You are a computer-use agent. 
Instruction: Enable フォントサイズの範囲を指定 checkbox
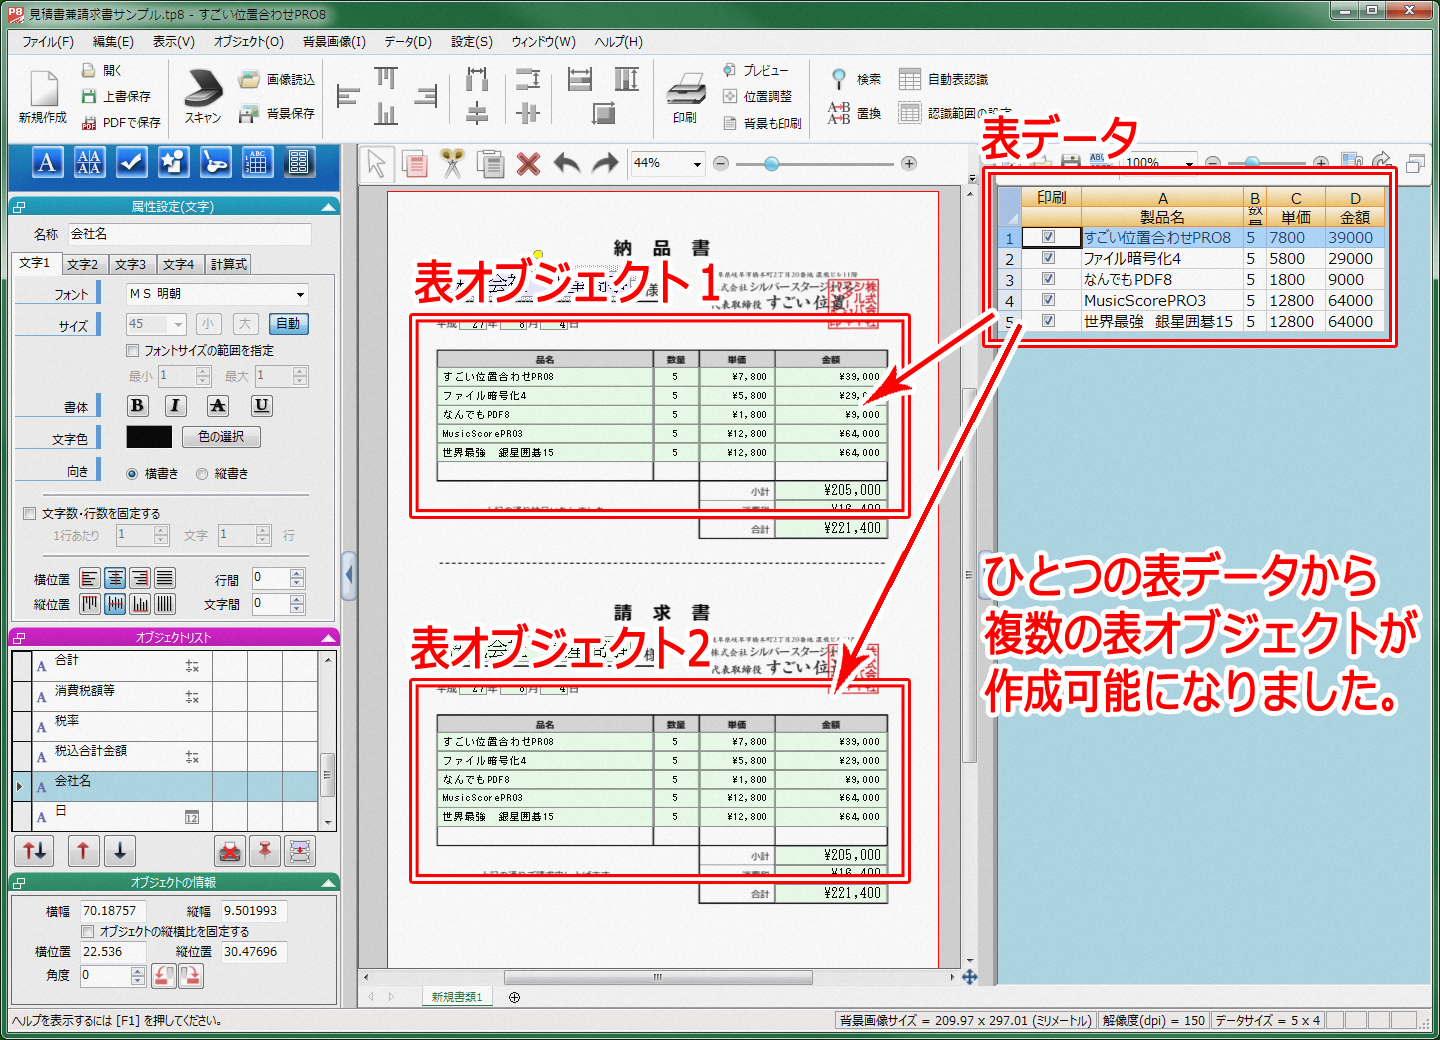point(133,351)
